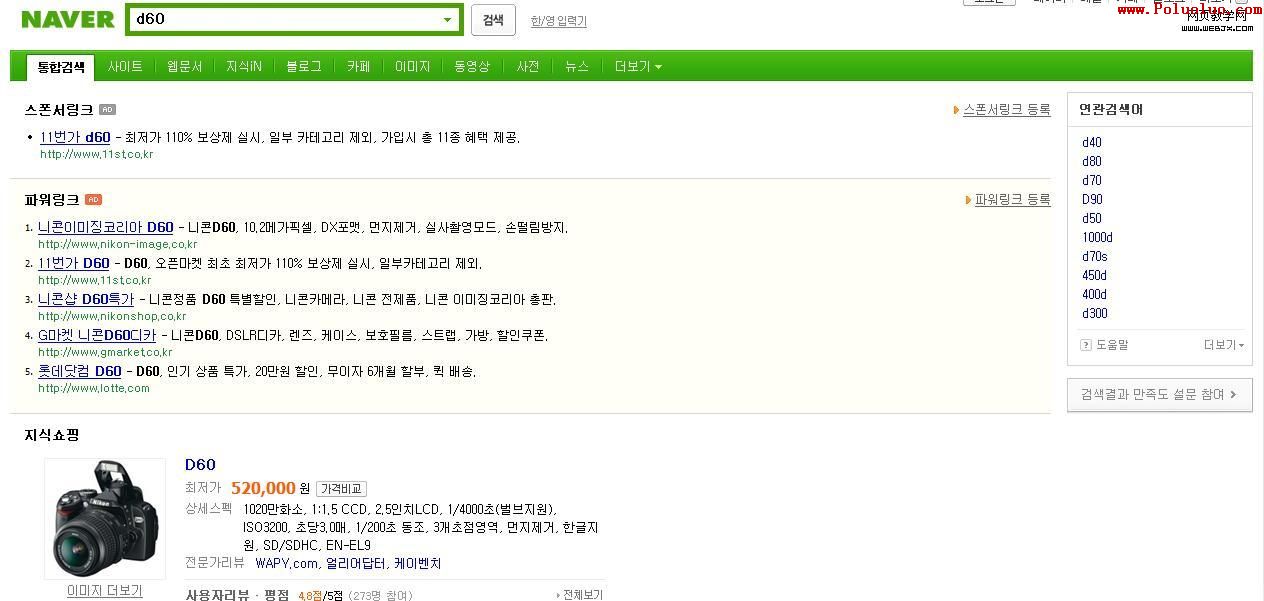Image resolution: width=1264 pixels, height=601 pixels.
Task: Select the 지식iN tab
Action: (244, 67)
